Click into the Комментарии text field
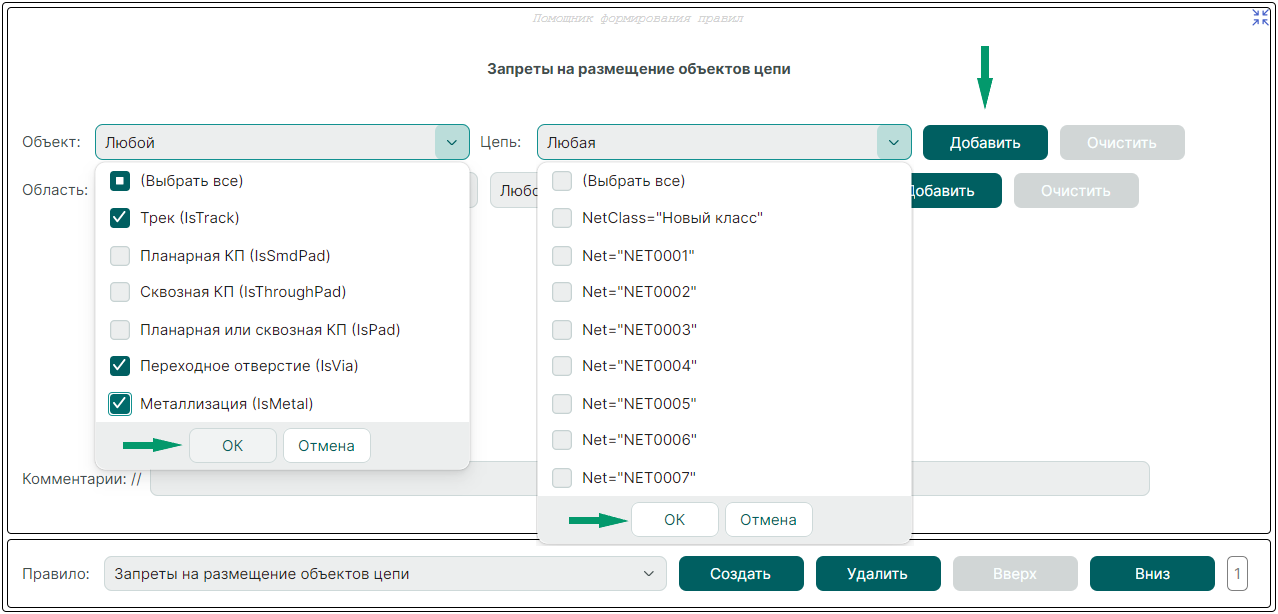This screenshot has height=614, width=1278. coord(650,479)
